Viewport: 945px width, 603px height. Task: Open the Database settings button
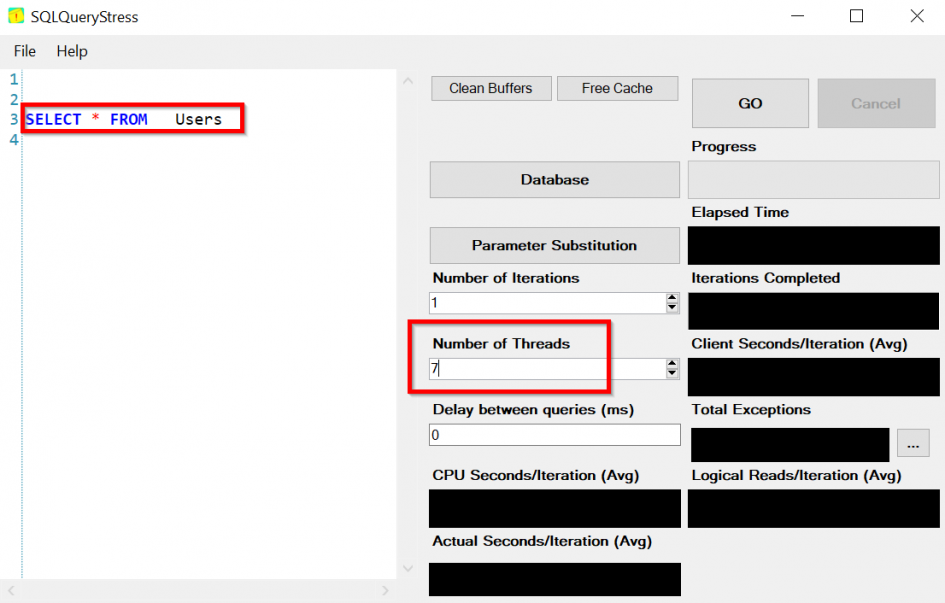pyautogui.click(x=554, y=180)
